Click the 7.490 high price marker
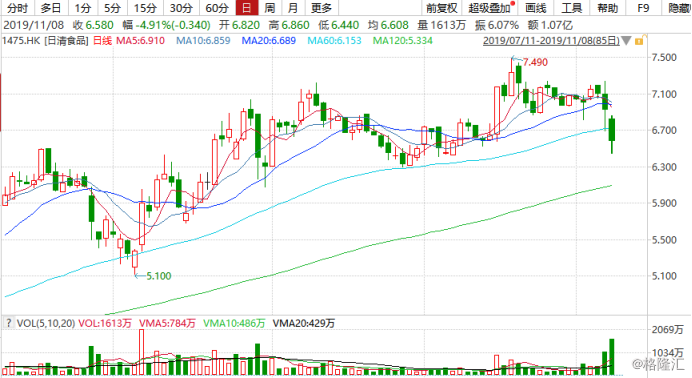 click(535, 62)
